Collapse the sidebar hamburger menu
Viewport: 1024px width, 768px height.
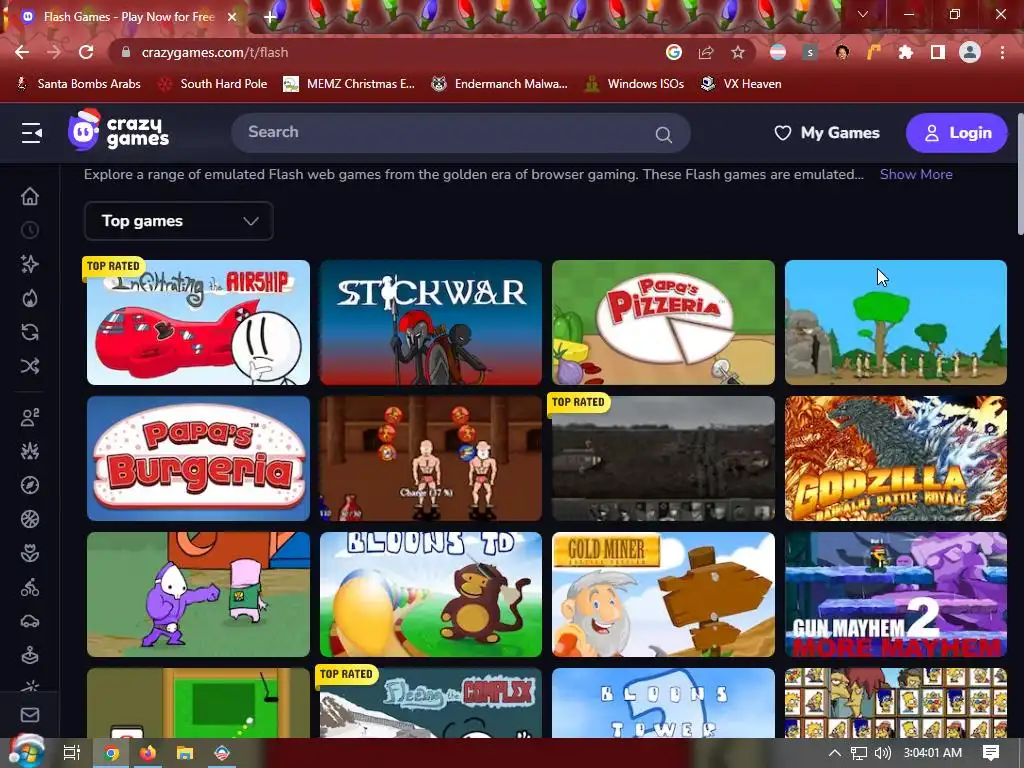[x=31, y=133]
